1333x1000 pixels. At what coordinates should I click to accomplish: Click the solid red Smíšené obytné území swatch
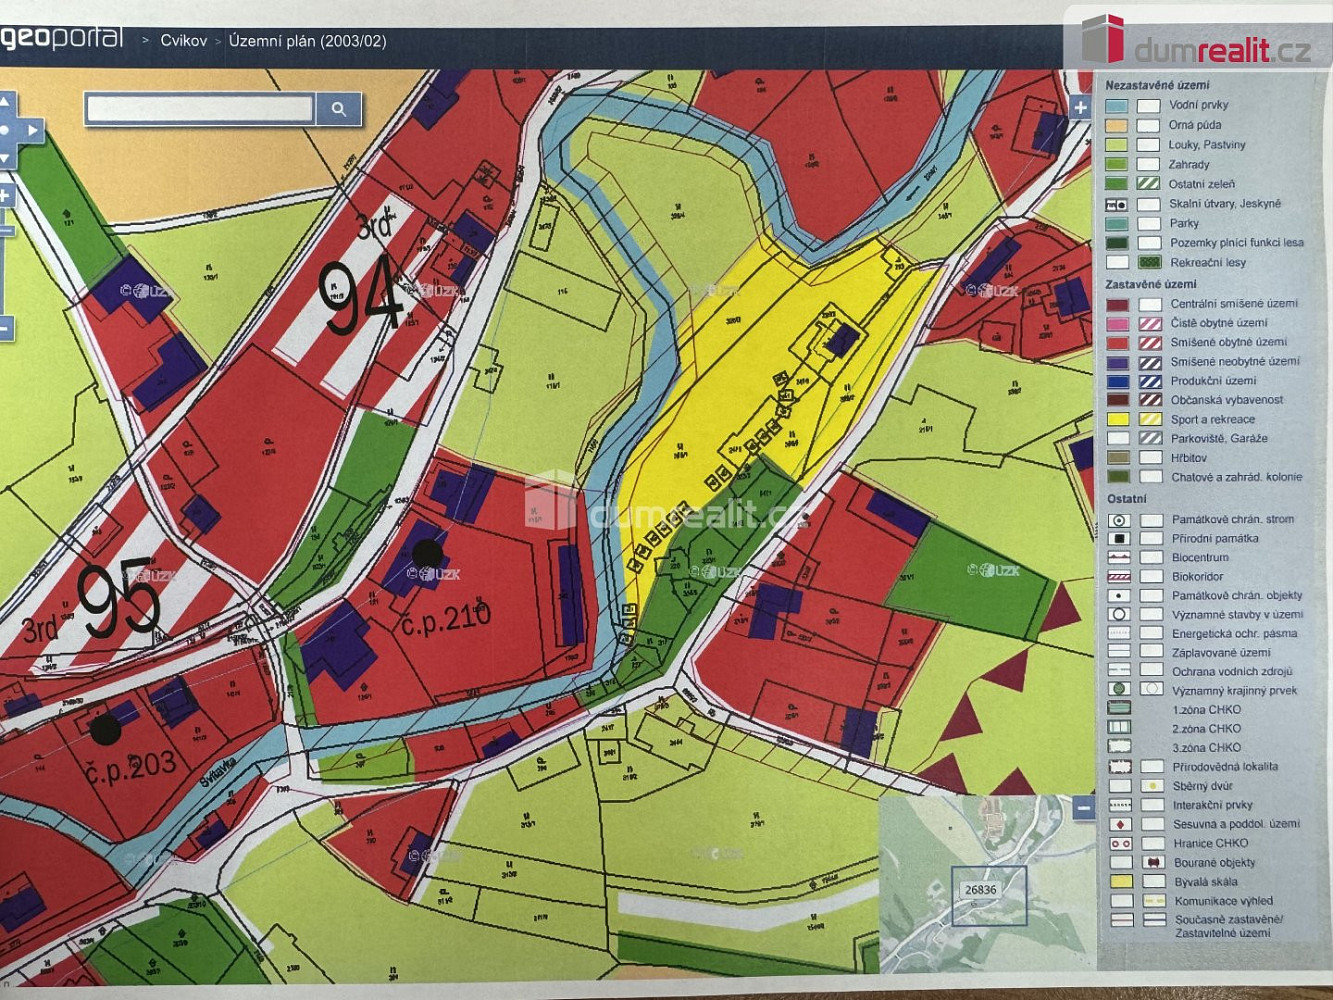(1118, 343)
